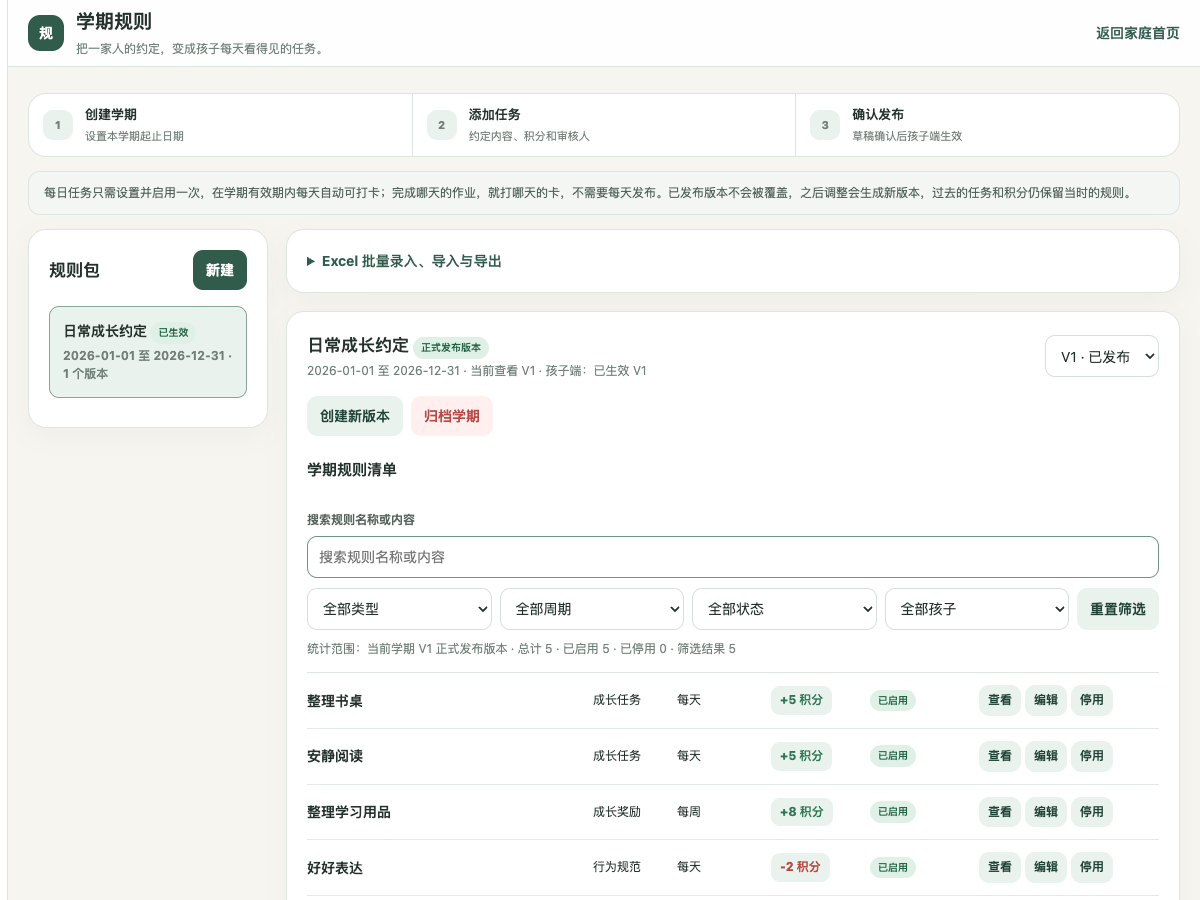1200x900 pixels.
Task: Open the 全部类型 filter dropdown
Action: pos(399,609)
